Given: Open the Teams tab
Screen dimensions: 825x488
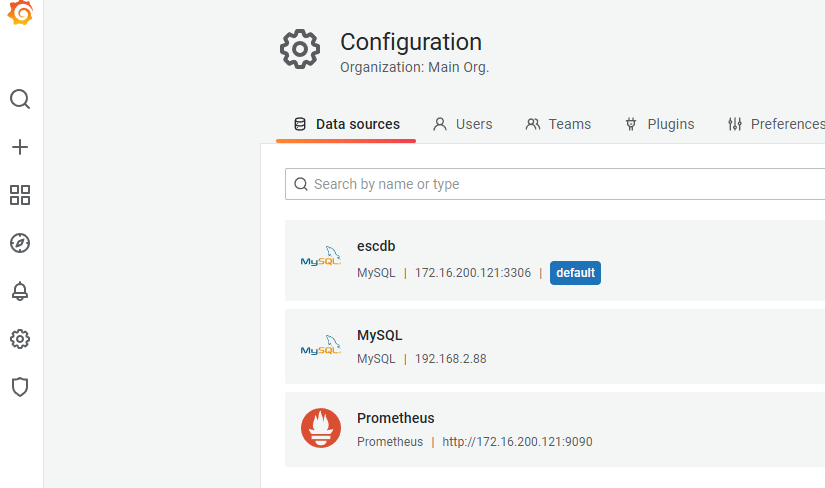Looking at the screenshot, I should coord(558,124).
